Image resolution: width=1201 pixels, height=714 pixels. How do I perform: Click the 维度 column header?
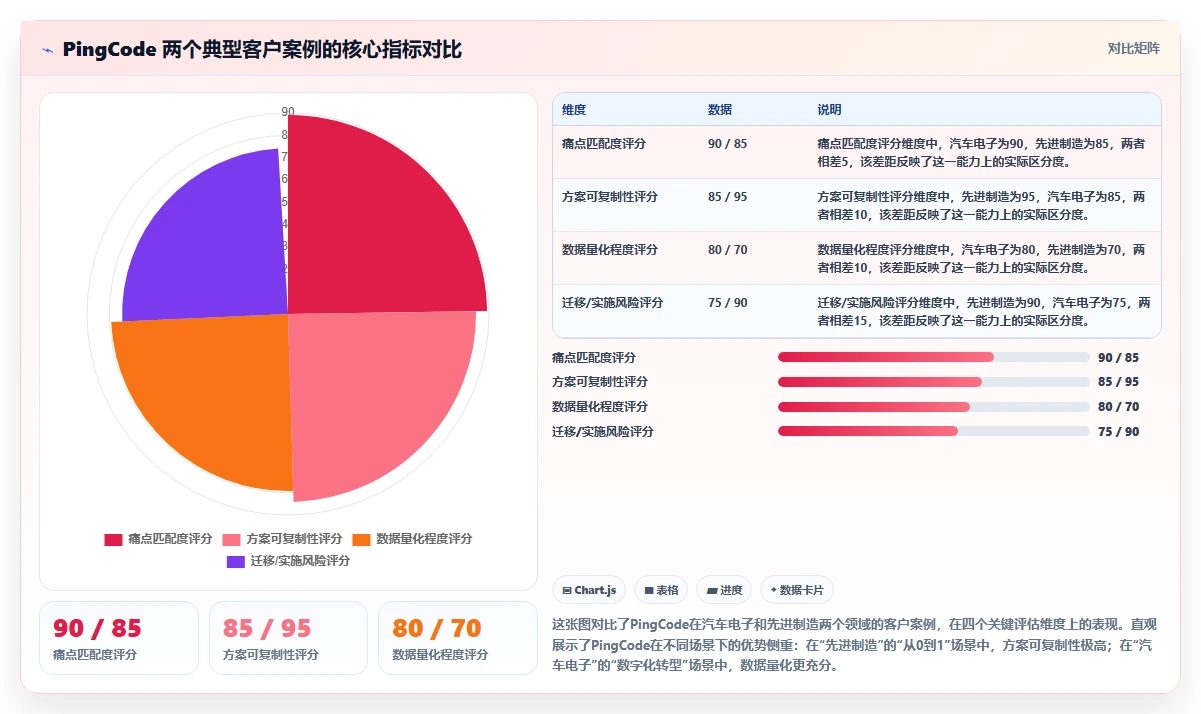click(574, 109)
